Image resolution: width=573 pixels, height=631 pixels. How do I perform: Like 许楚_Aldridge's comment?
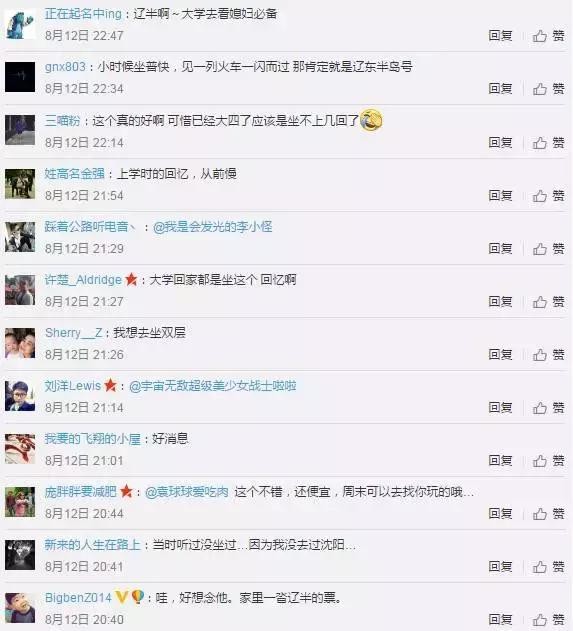tap(548, 301)
